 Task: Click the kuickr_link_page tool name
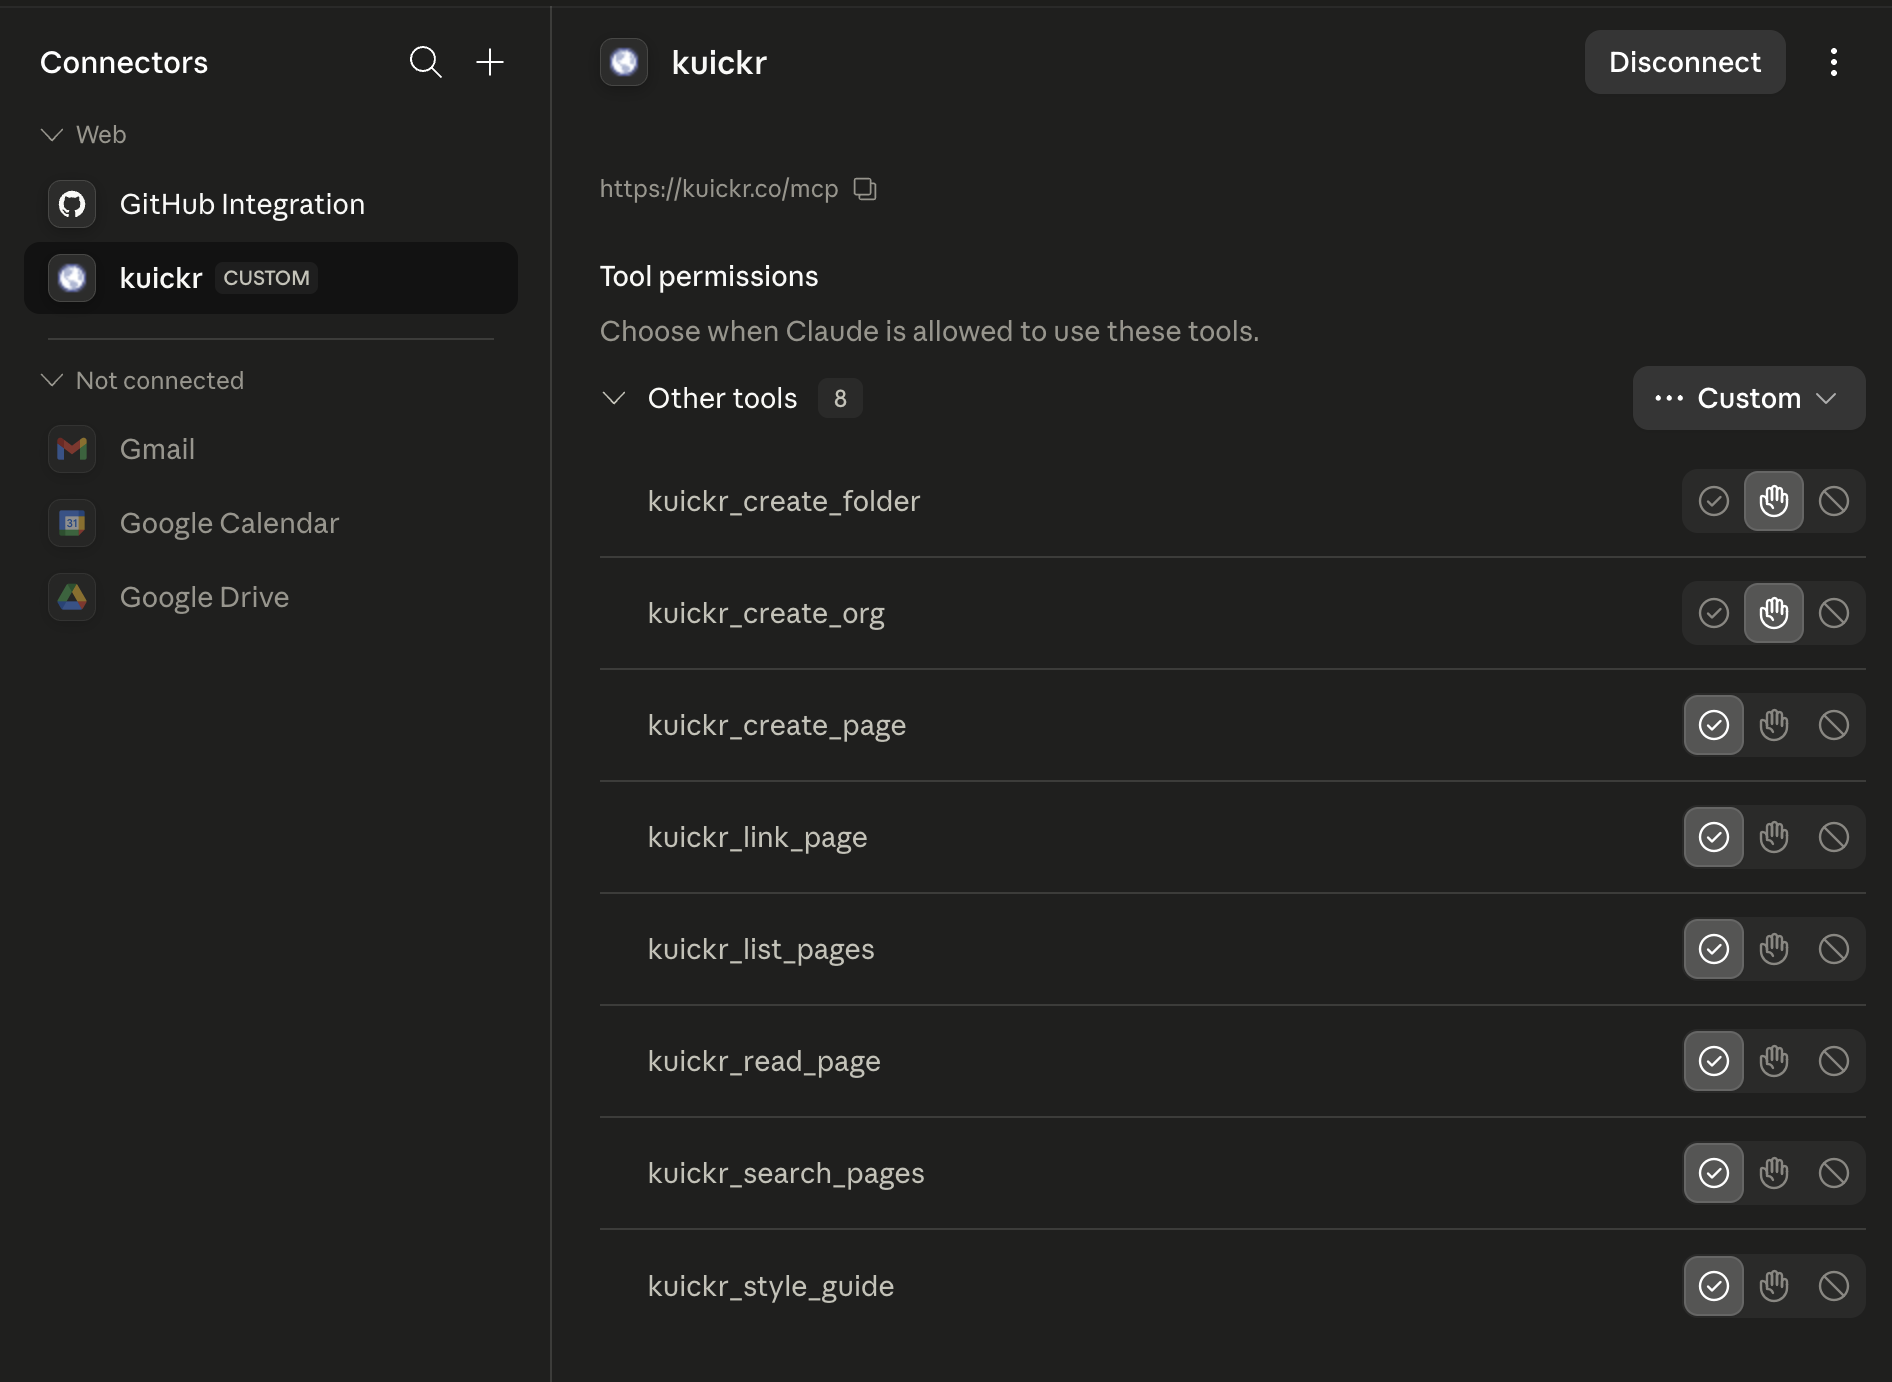(757, 837)
